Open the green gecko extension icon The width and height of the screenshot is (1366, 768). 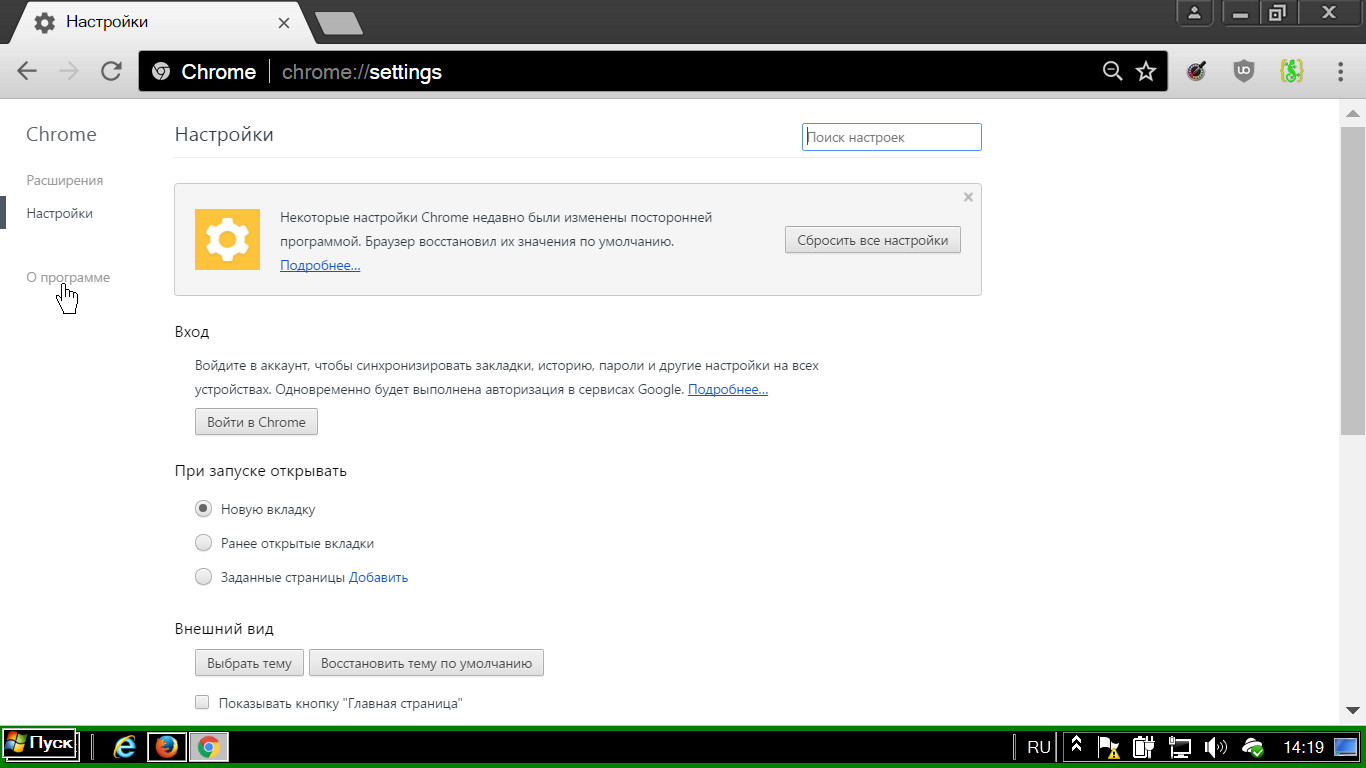(1291, 71)
